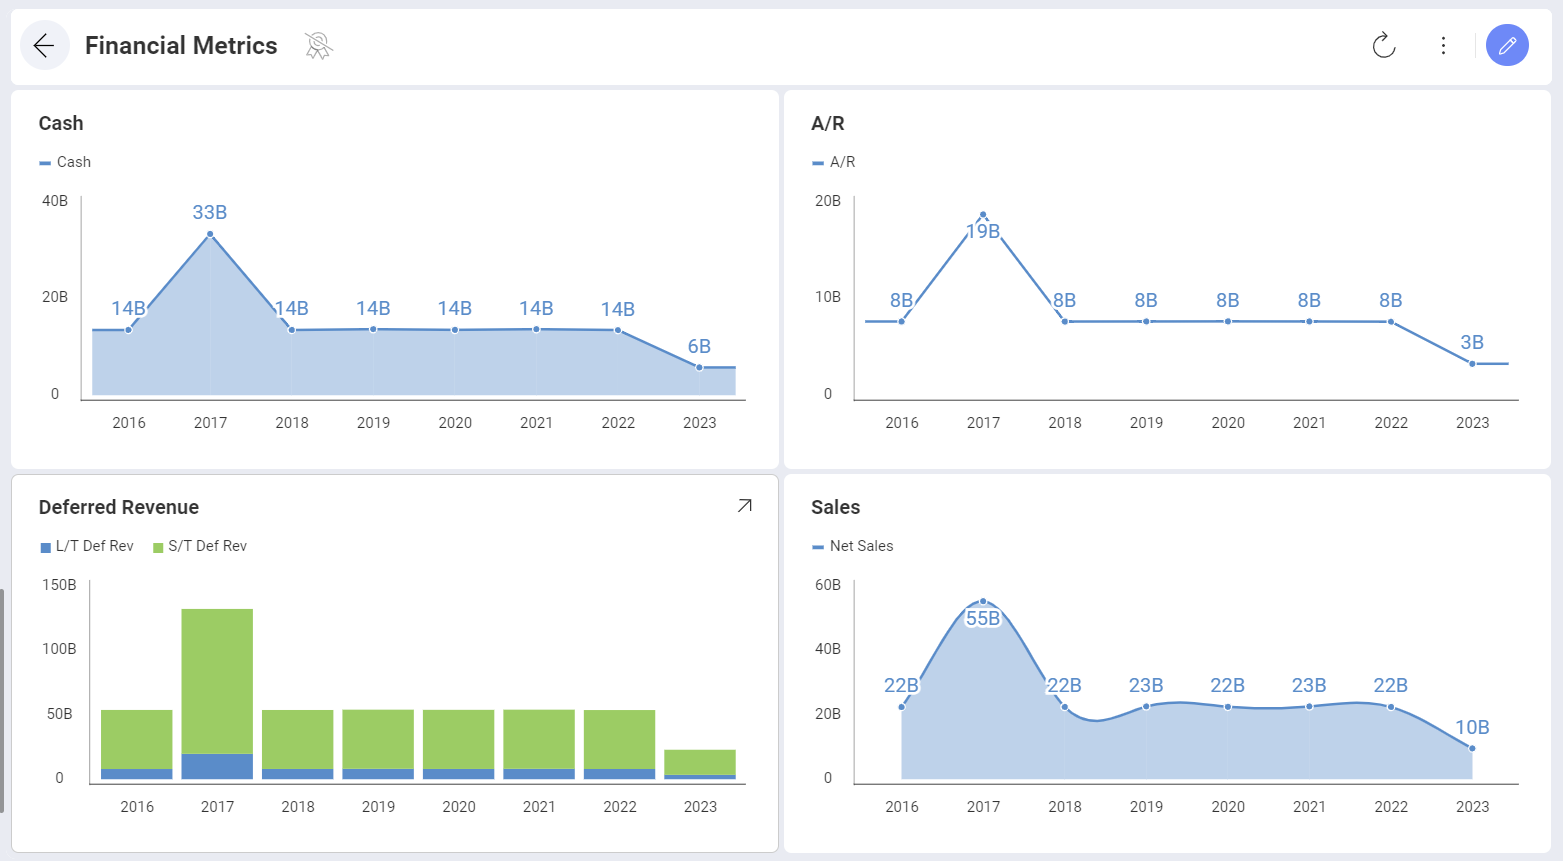Click the Financial Metrics dashboard title
1563x861 pixels.
coord(181,46)
